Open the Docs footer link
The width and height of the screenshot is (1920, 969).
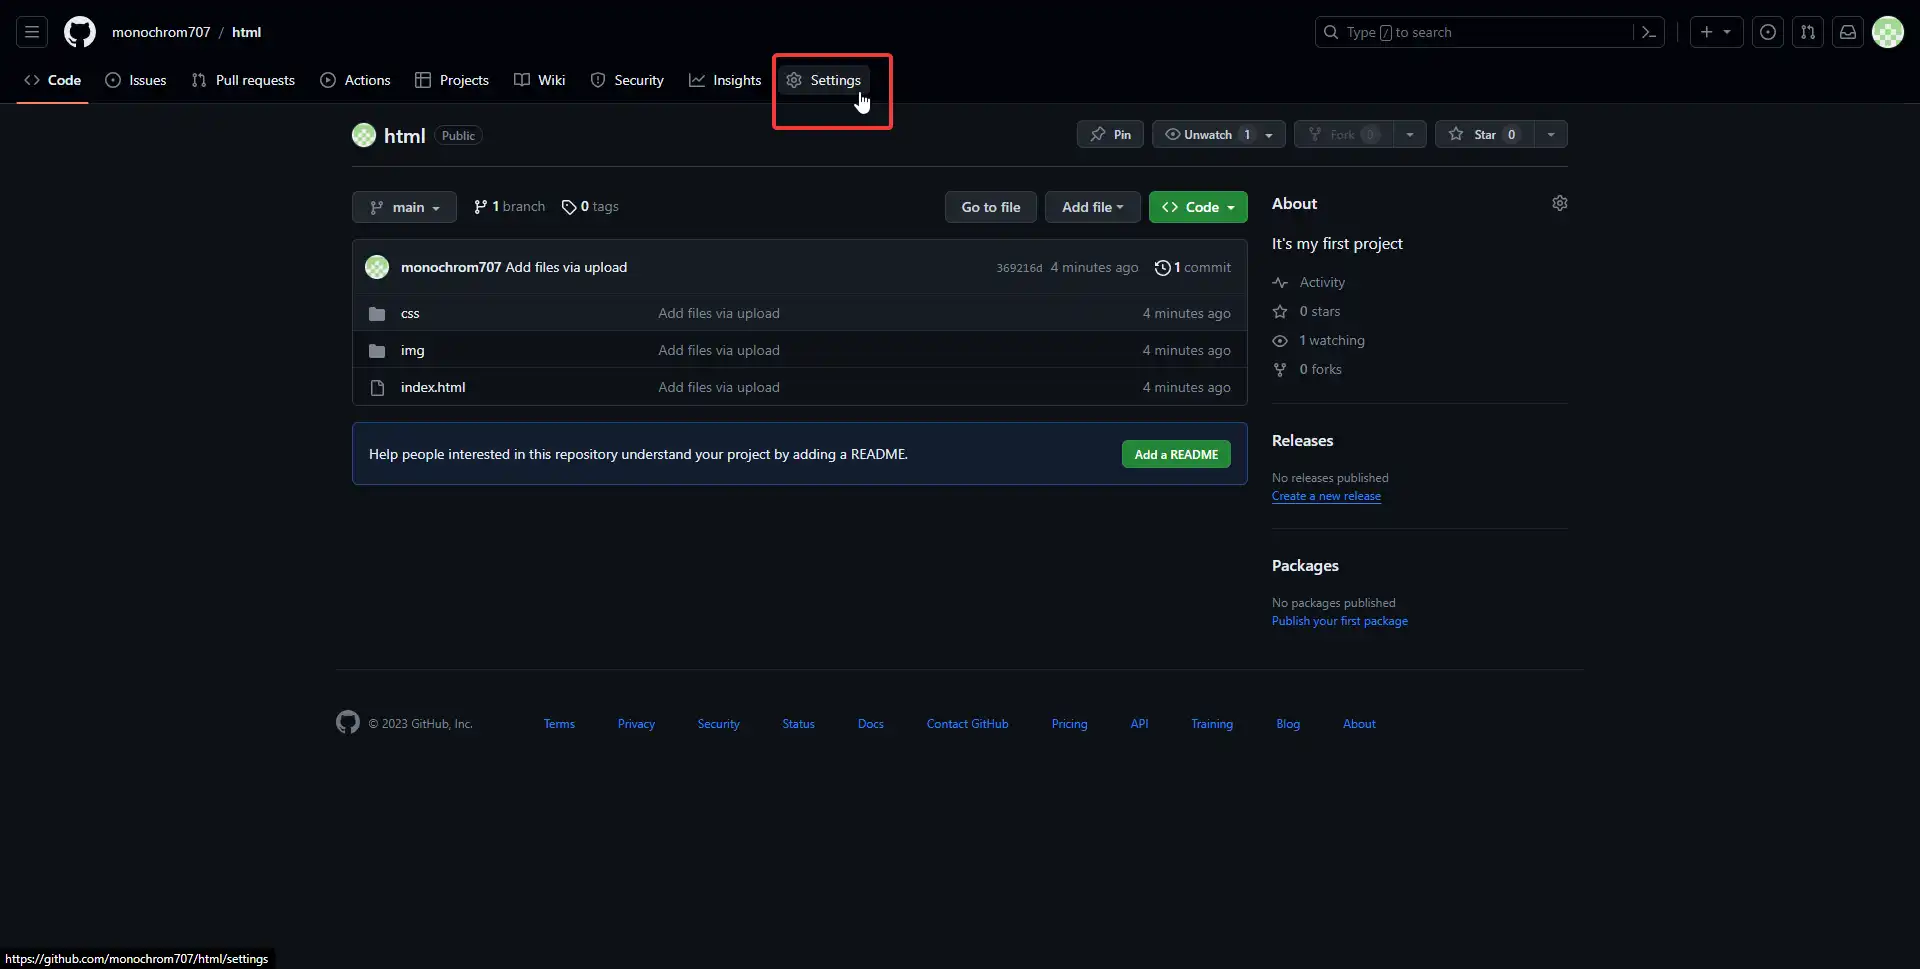(x=870, y=724)
